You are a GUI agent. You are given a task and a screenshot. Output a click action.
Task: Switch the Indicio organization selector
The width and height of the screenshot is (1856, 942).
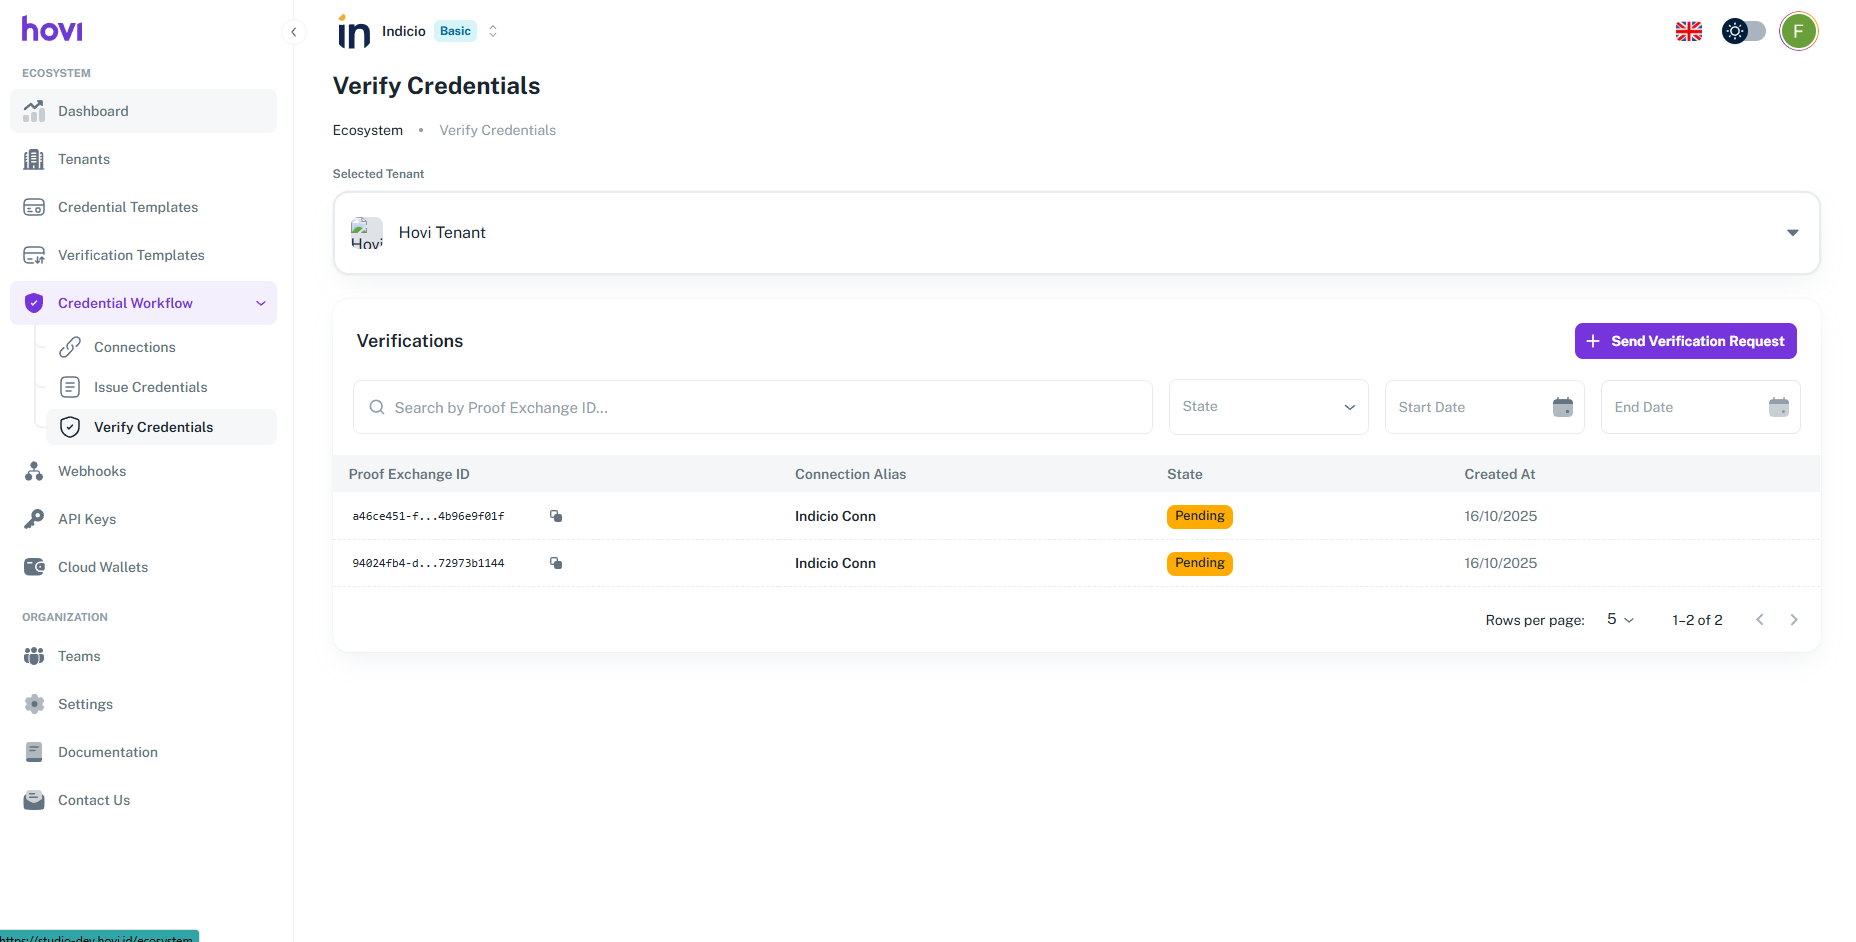click(492, 31)
